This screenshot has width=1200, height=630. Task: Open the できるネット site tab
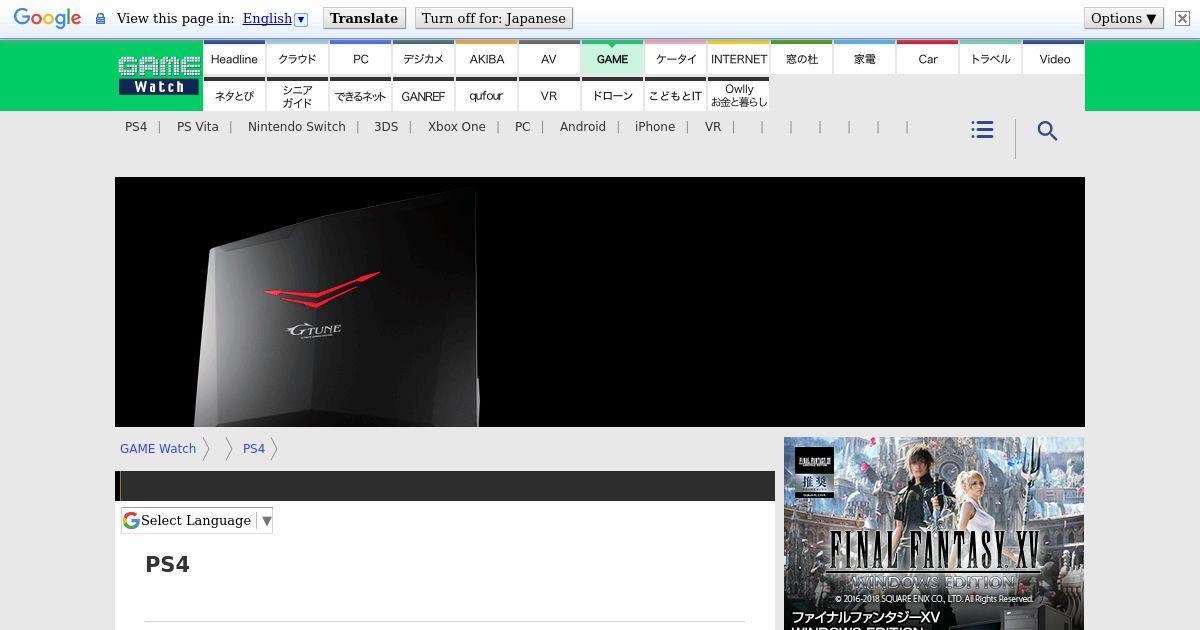coord(360,94)
